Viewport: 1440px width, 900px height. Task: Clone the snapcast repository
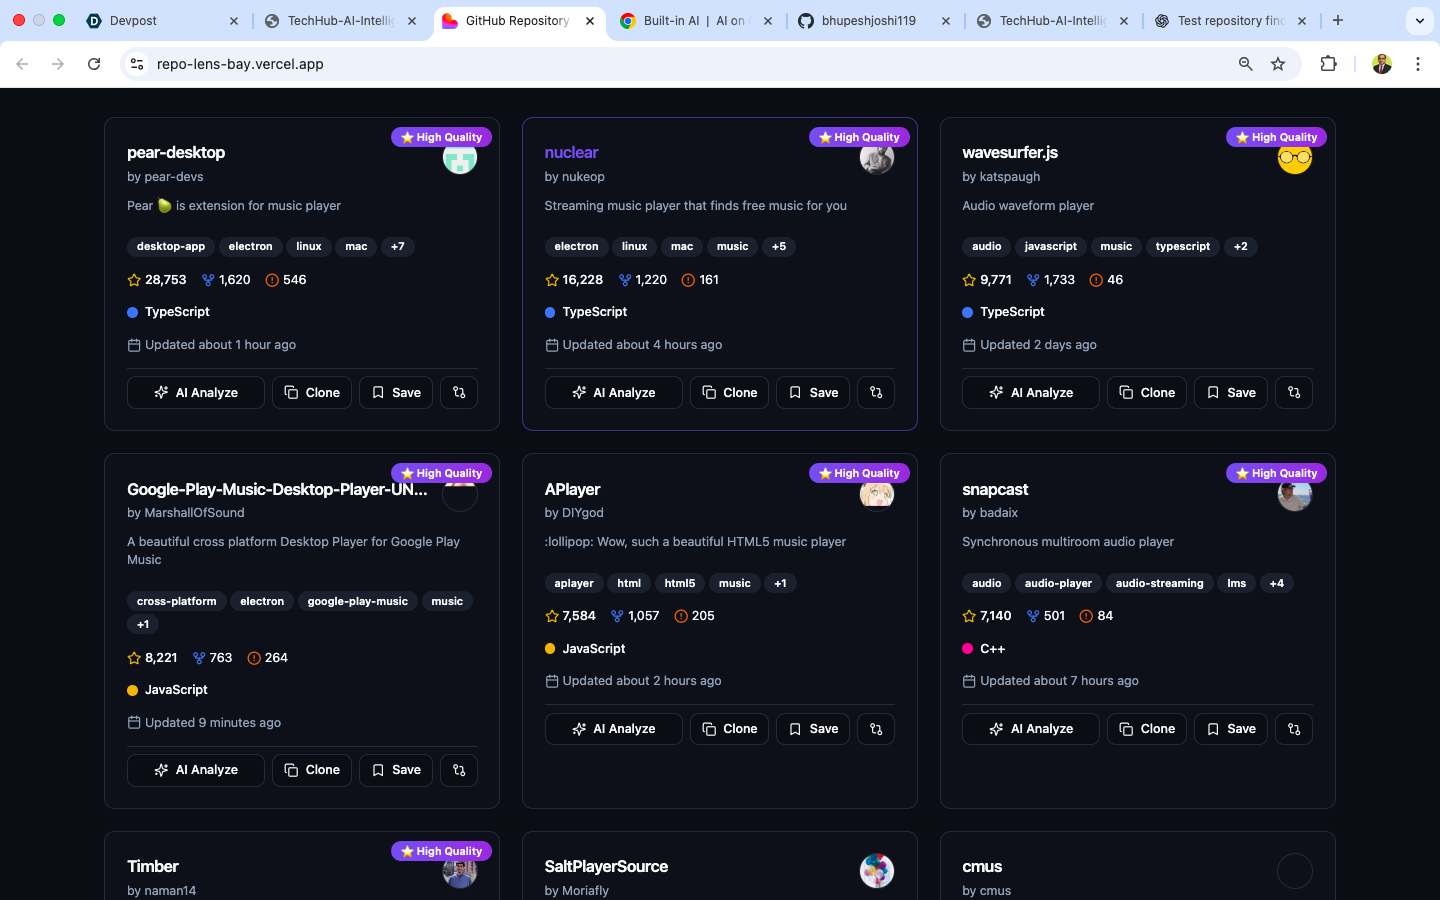pyautogui.click(x=1147, y=729)
